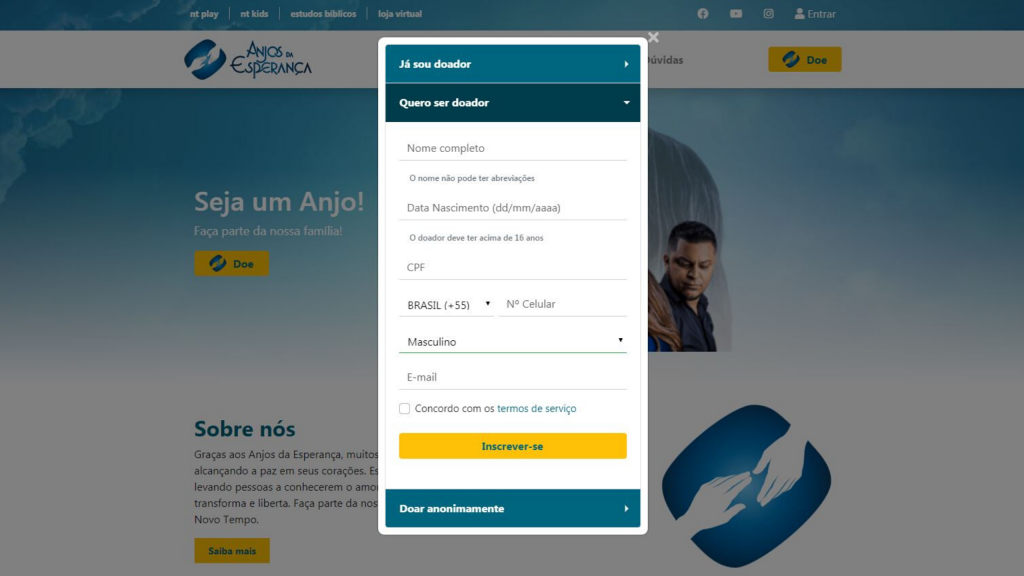1024x576 pixels.
Task: Open the Masculino gender dropdown
Action: 513,342
